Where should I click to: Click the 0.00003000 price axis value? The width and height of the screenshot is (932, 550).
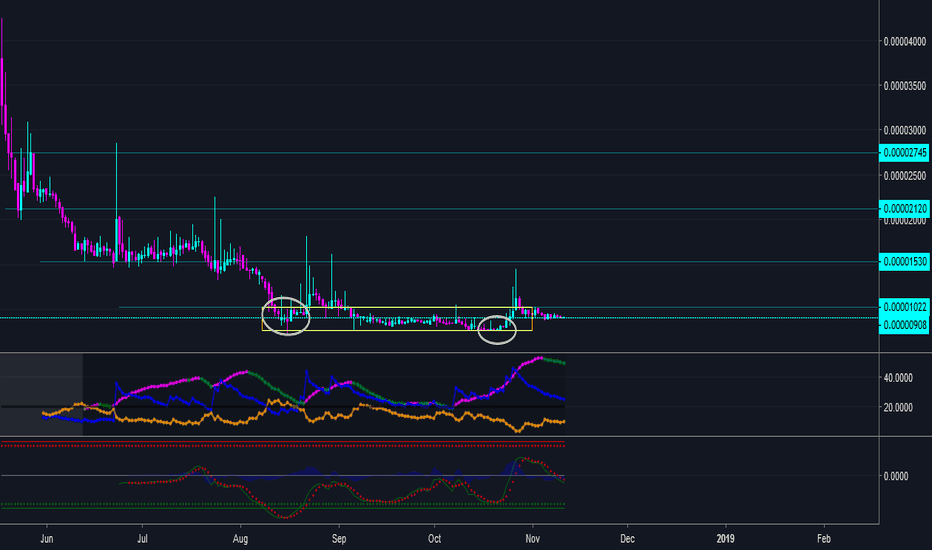point(905,130)
